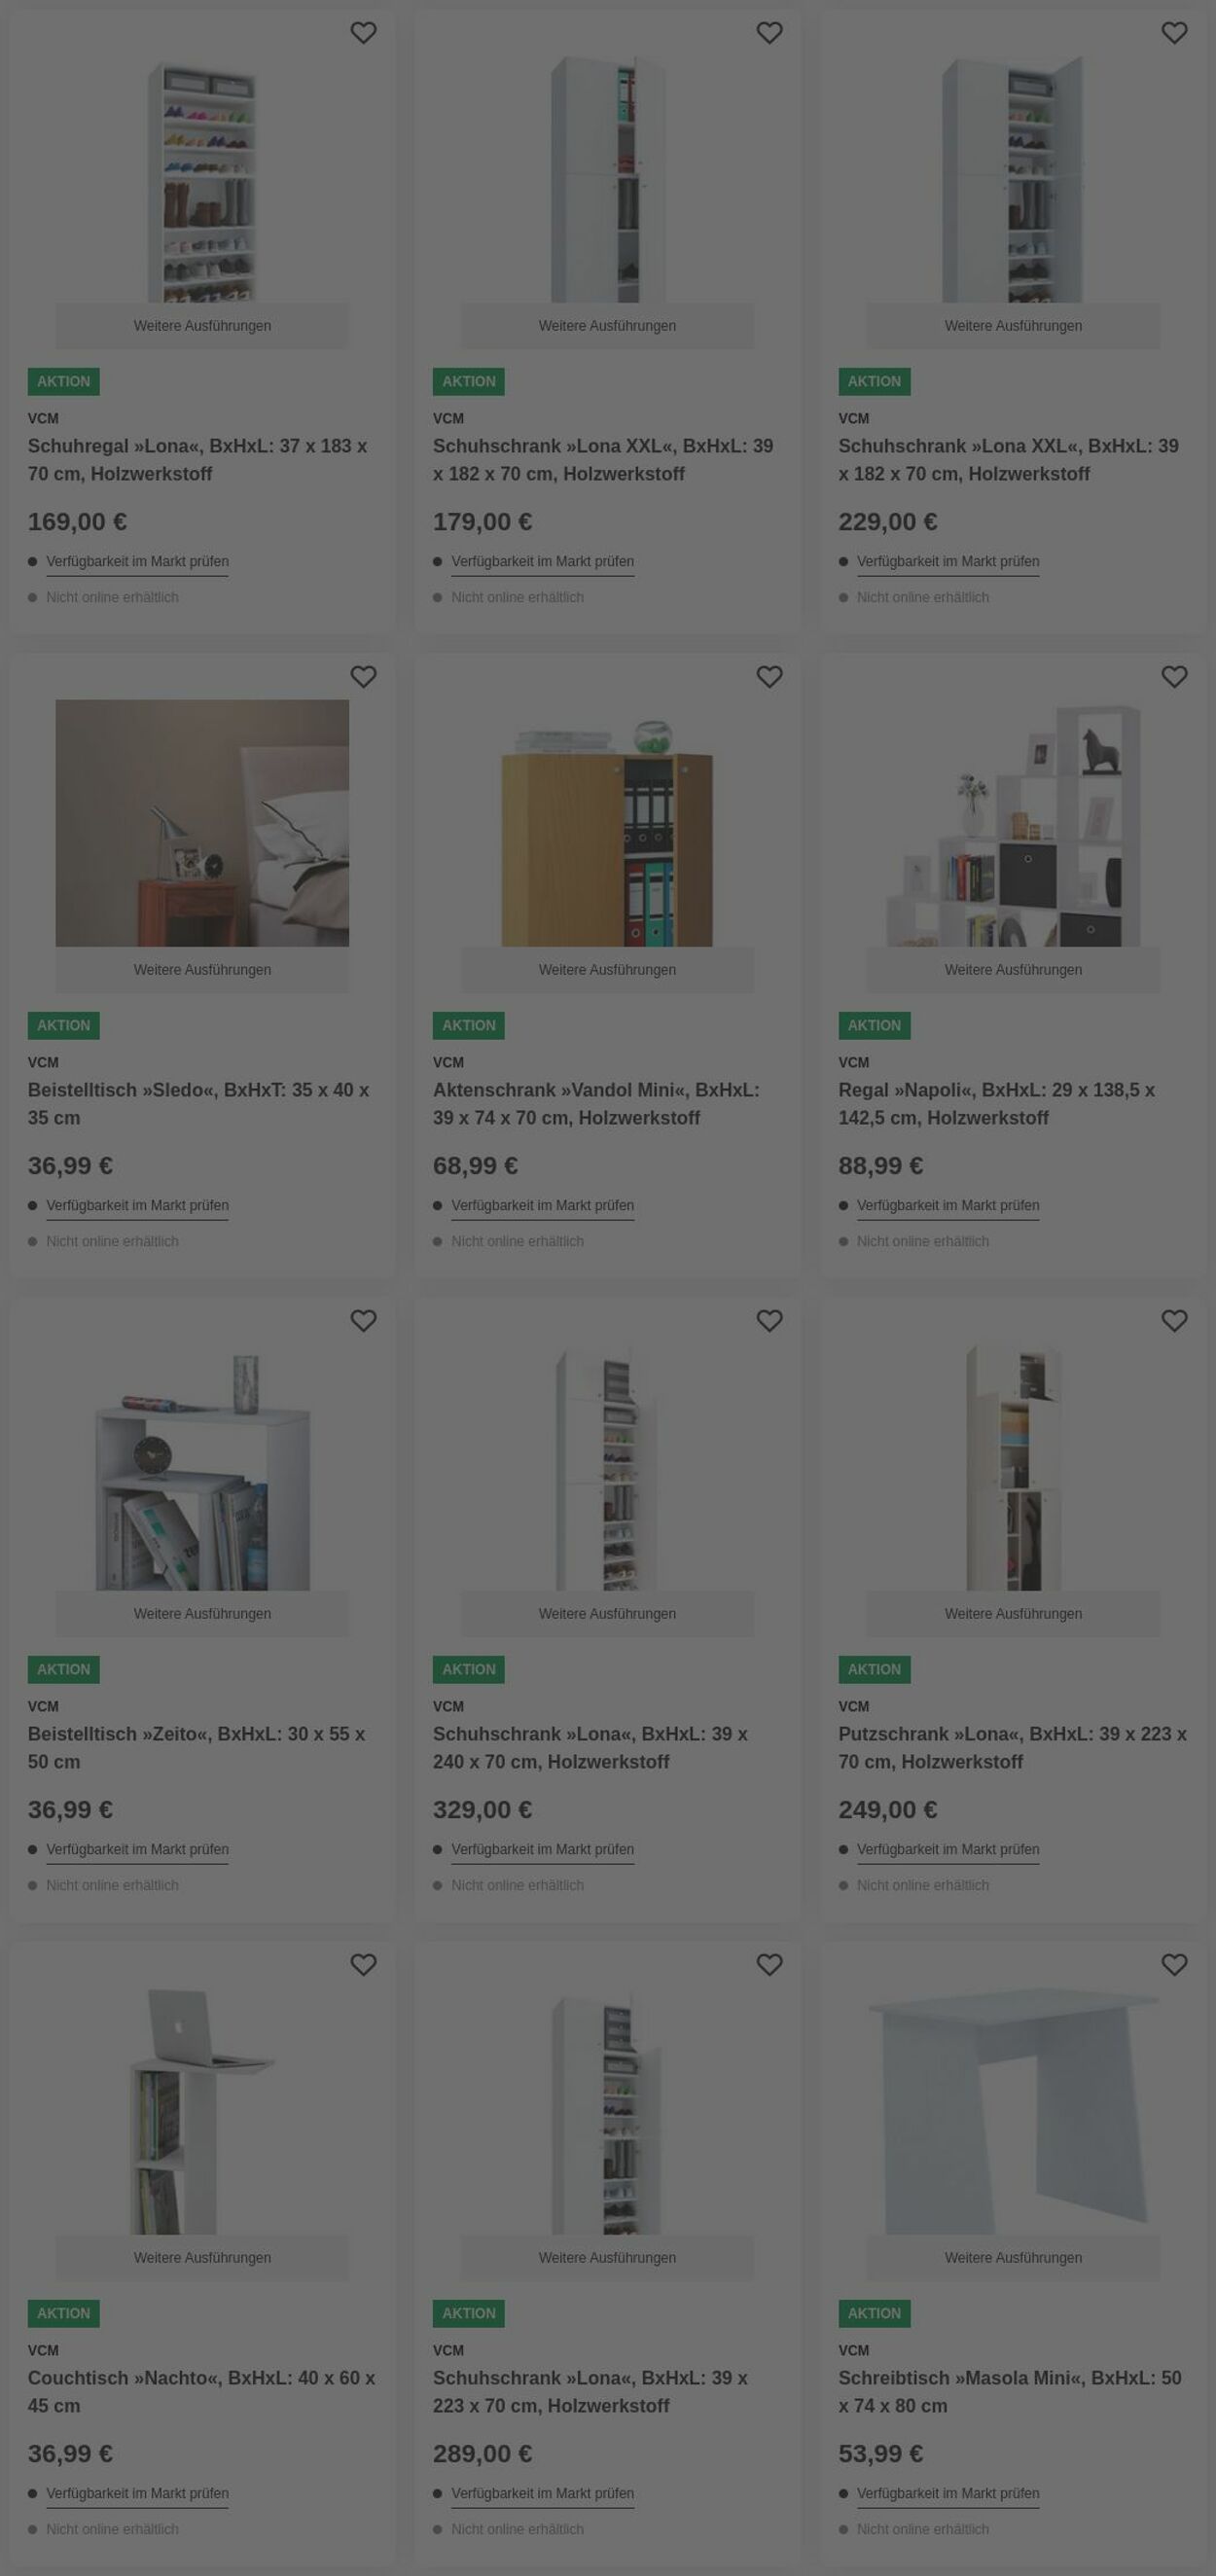Open Weitere Ausführungen under Couchtisch Nachto
The width and height of the screenshot is (1216, 2576).
[202, 2258]
